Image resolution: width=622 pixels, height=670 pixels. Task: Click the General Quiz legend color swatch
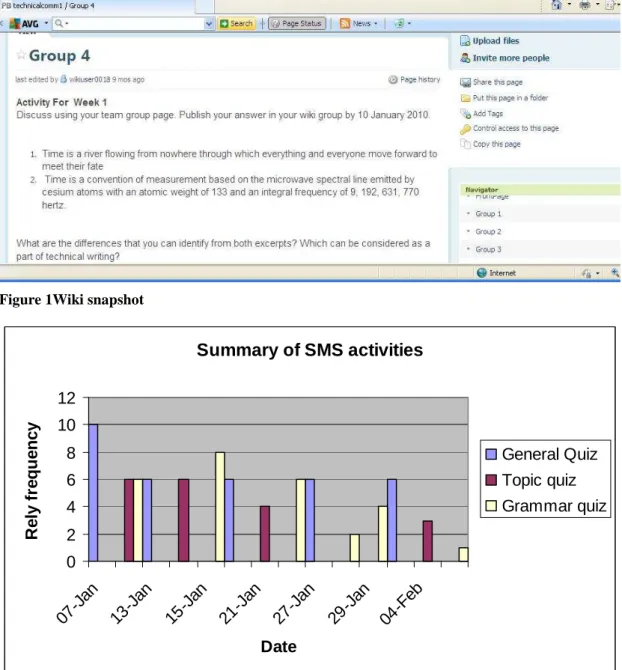[x=491, y=454]
